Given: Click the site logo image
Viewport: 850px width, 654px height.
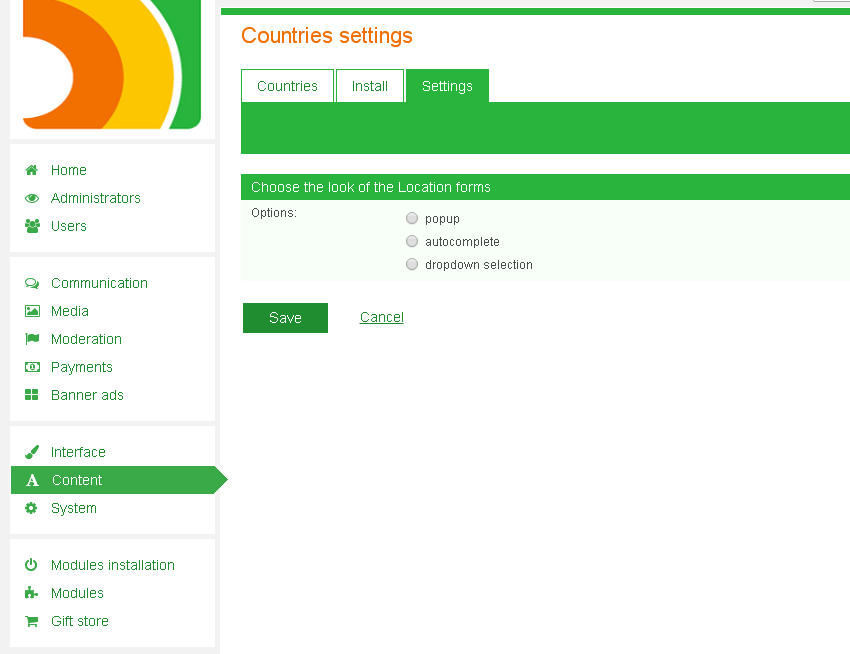Looking at the screenshot, I should [x=112, y=65].
